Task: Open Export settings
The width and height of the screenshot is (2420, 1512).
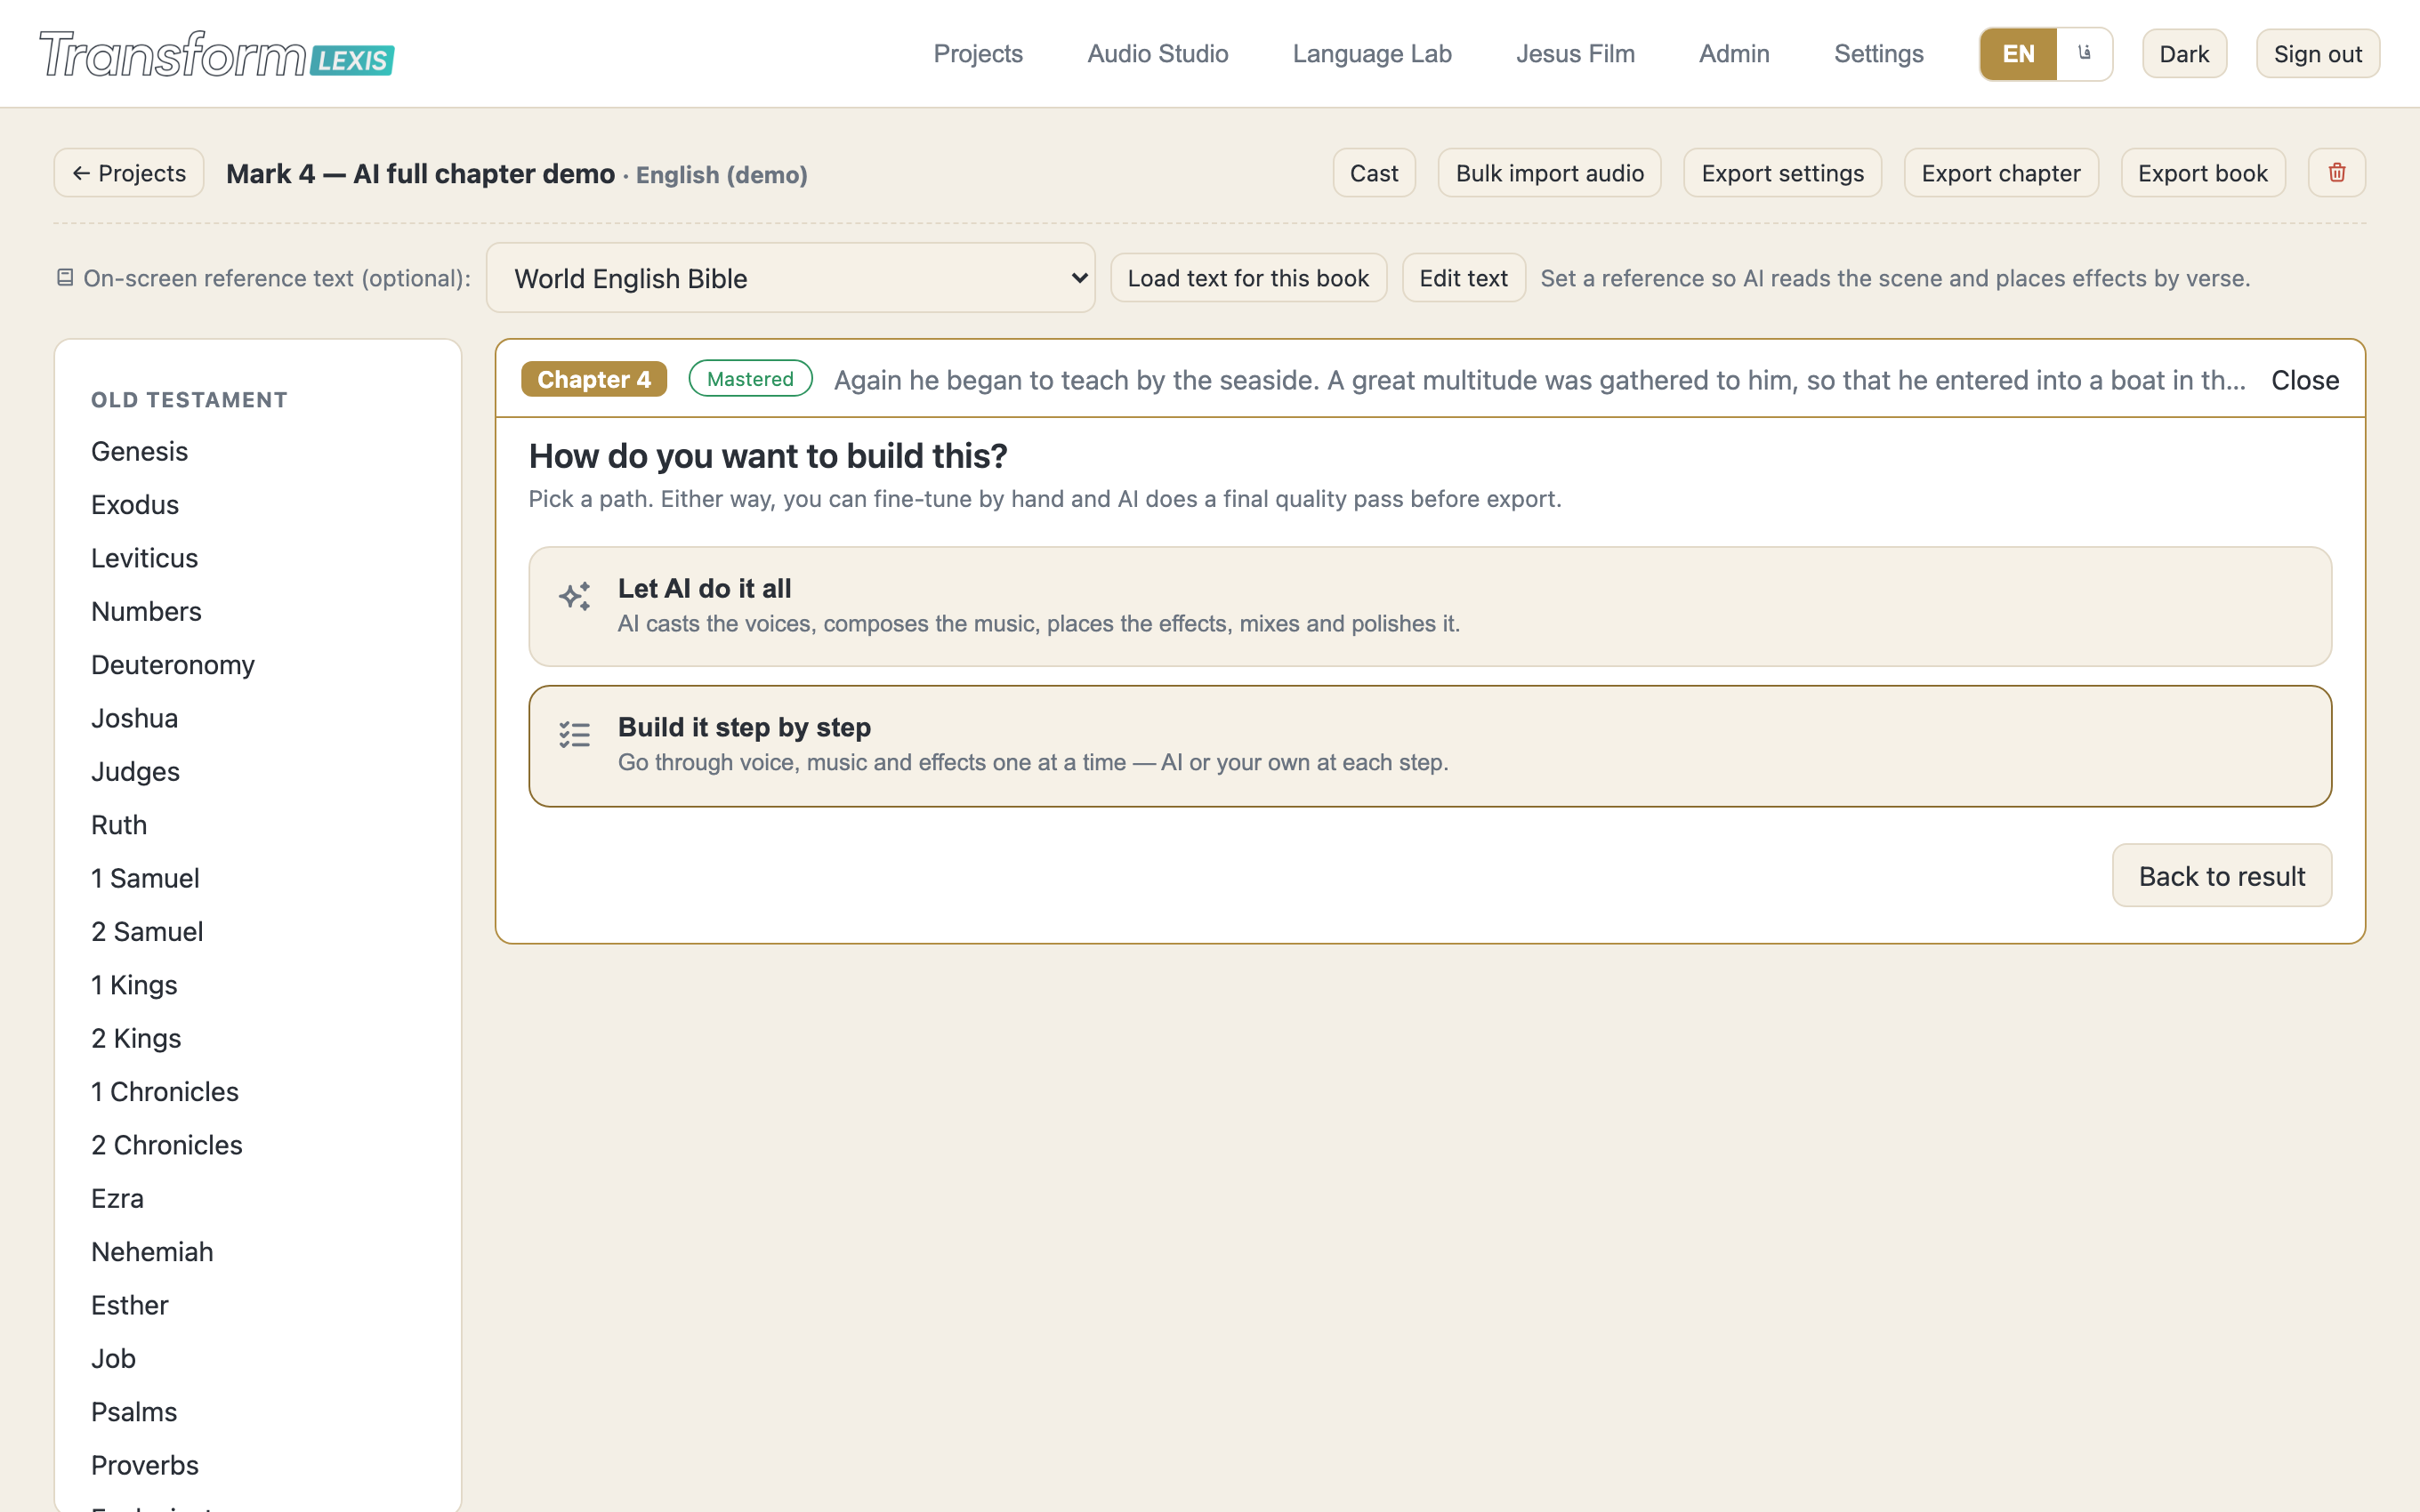Action: pos(1782,173)
